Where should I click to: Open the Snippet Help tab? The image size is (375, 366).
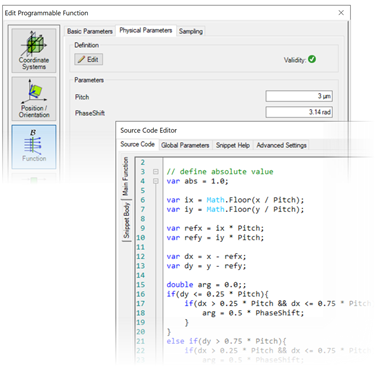pos(233,145)
